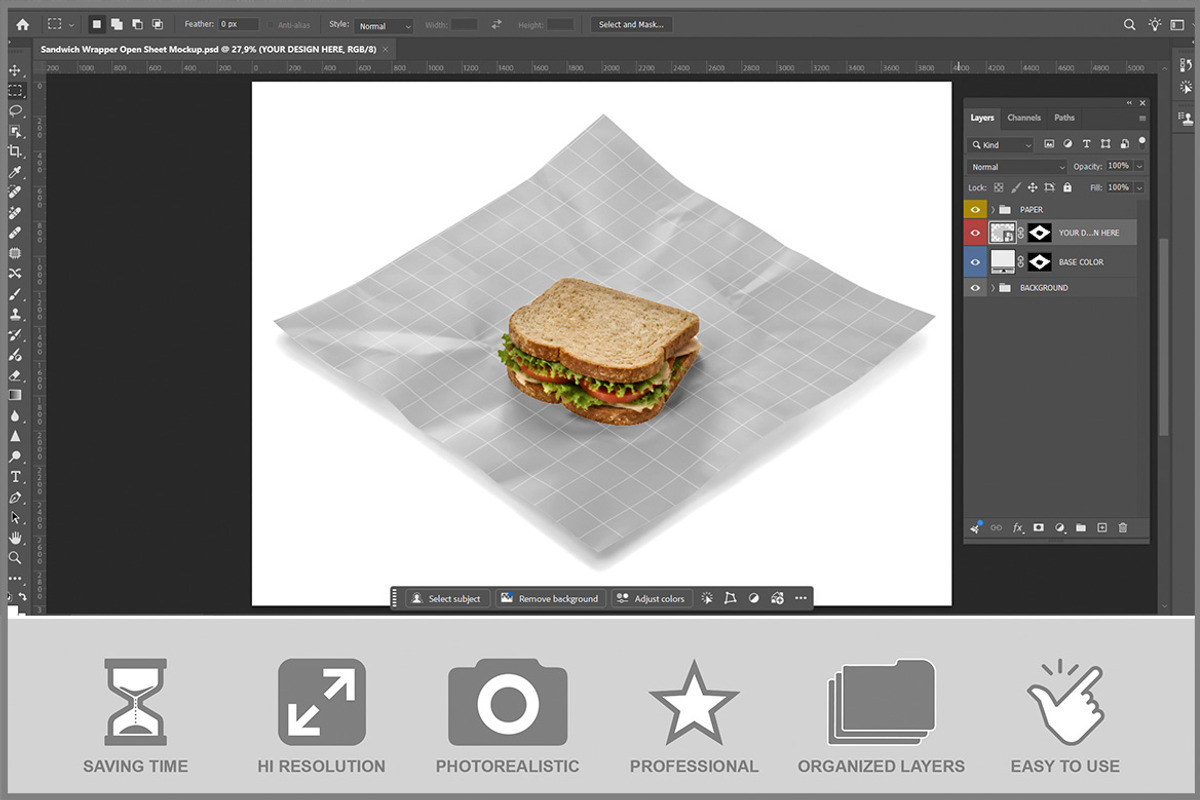Go to the Home screen icon
This screenshot has height=800, width=1200.
coord(22,24)
